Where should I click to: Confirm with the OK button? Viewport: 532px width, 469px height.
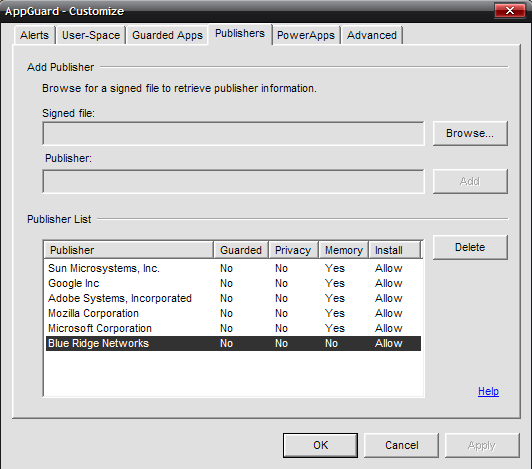point(320,445)
